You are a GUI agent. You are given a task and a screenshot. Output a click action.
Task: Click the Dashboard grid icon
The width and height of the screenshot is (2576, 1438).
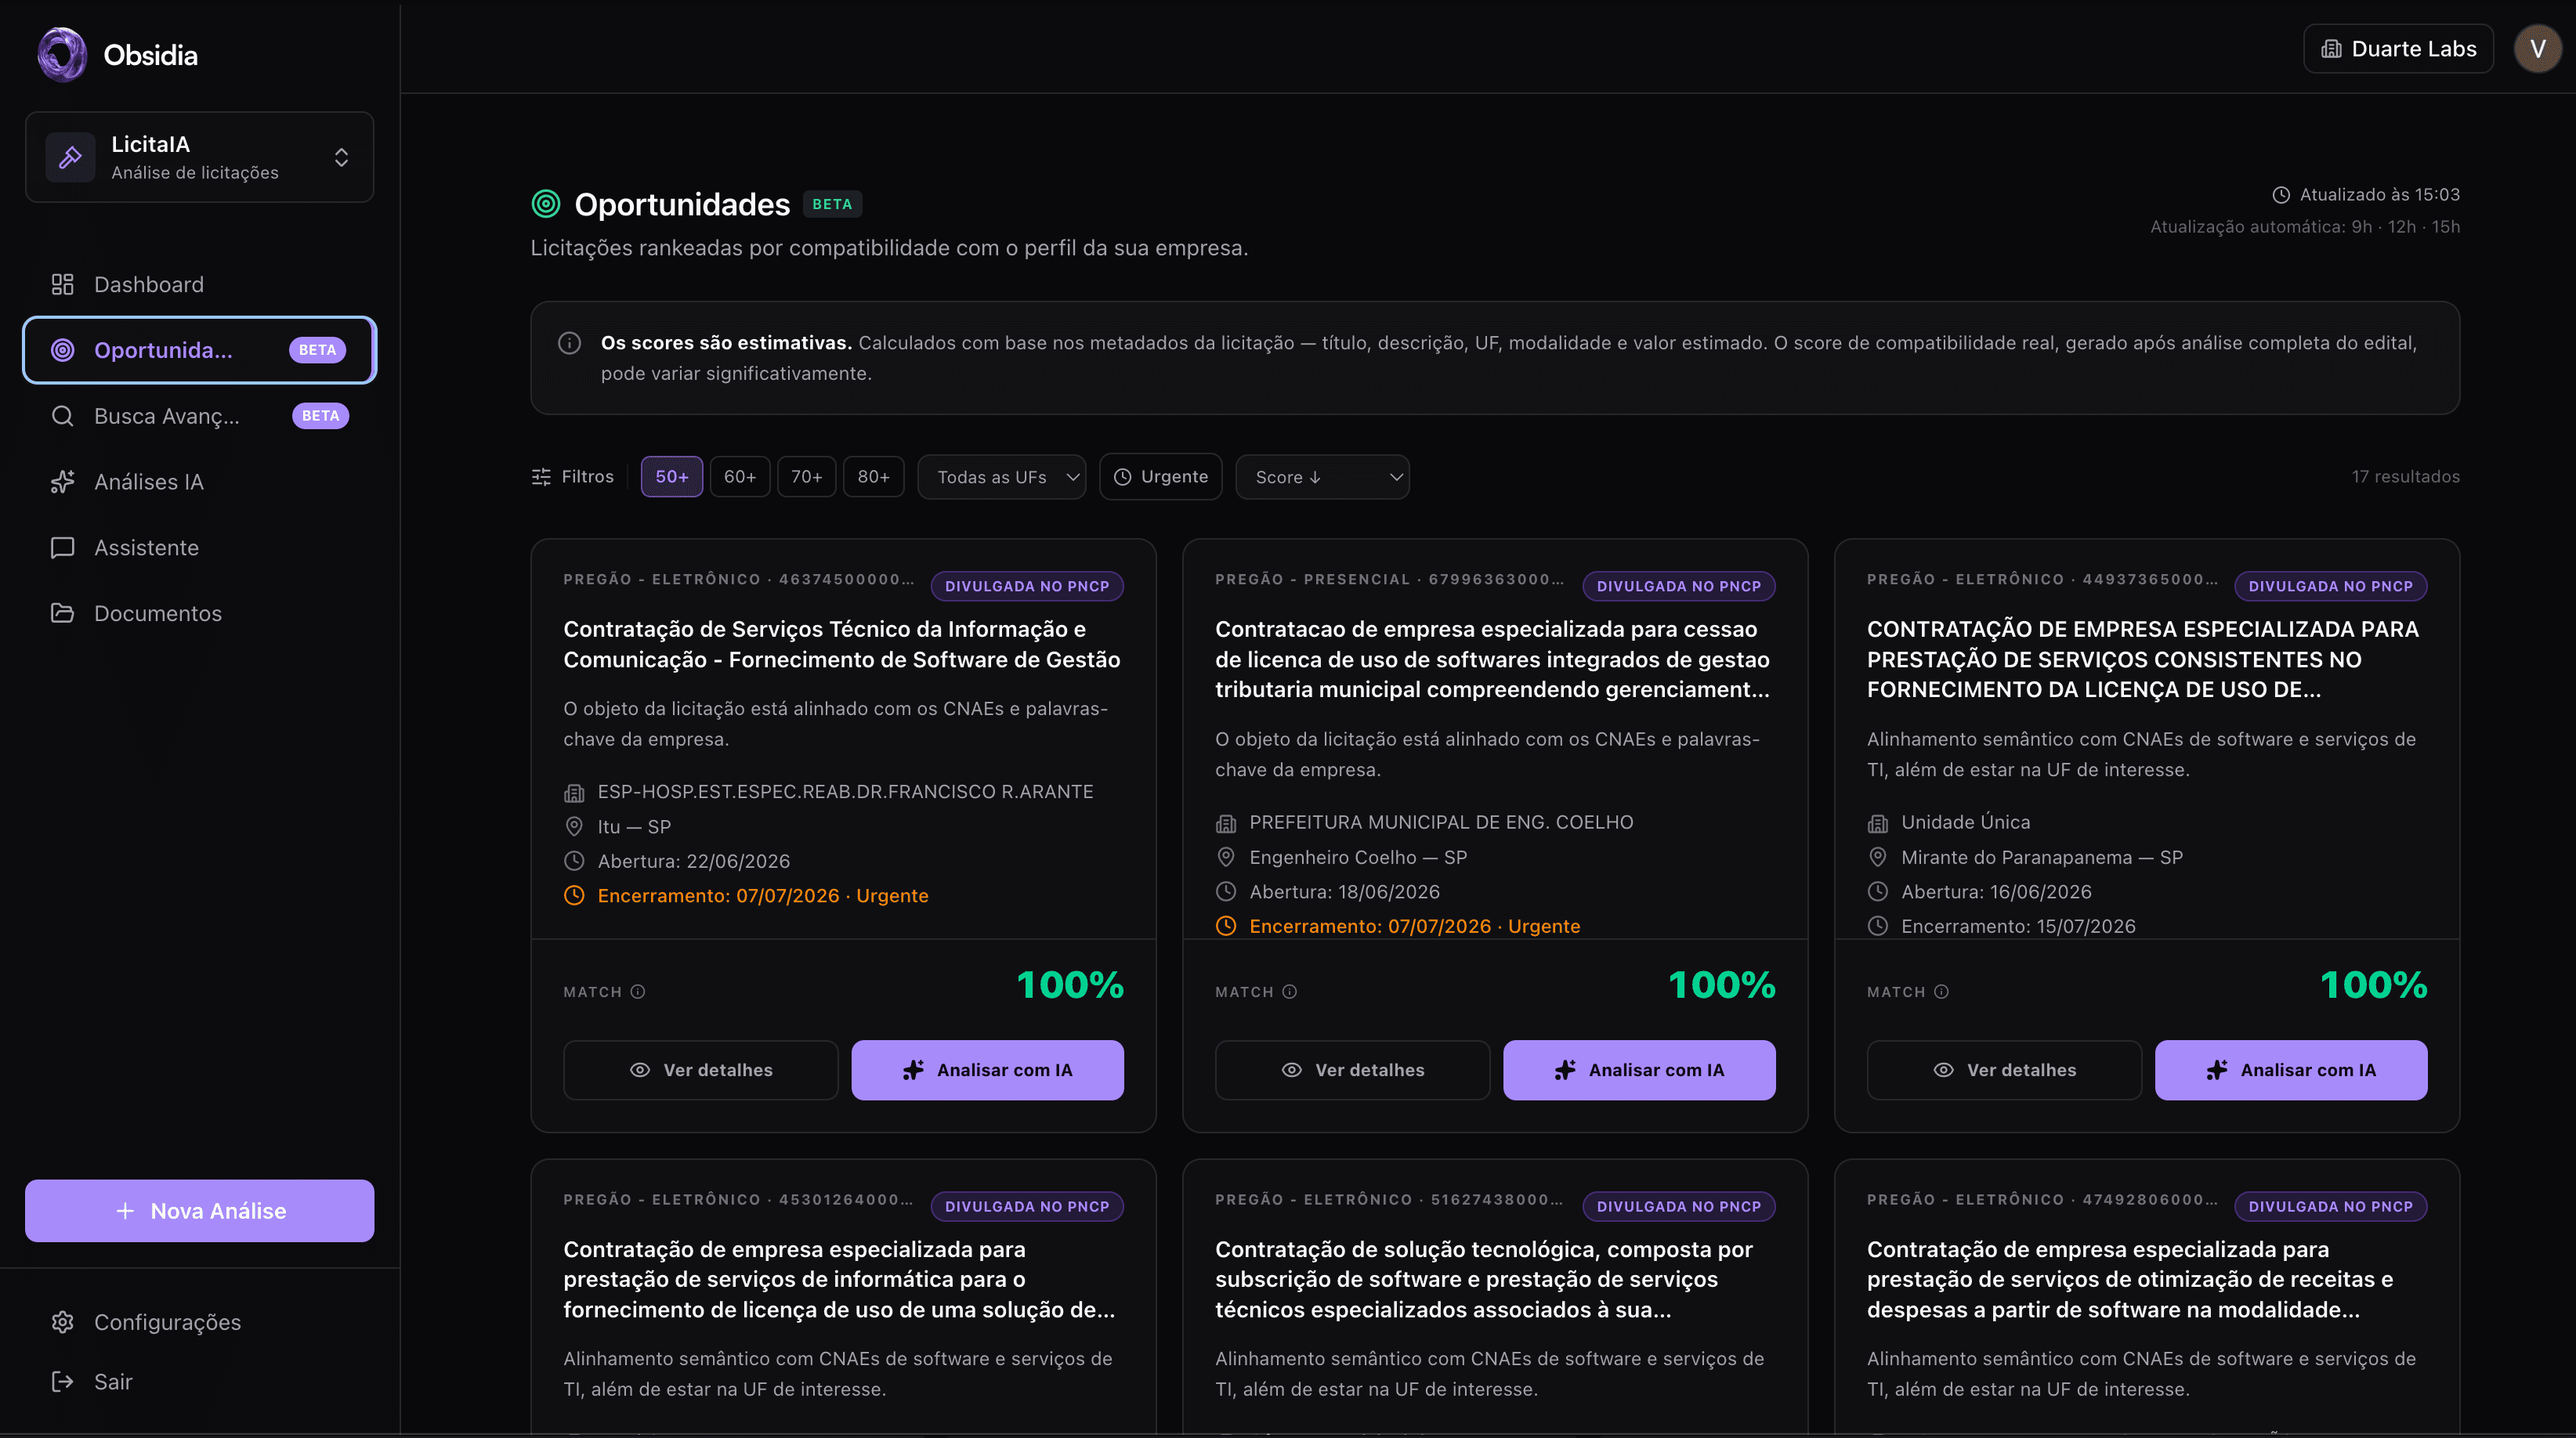[62, 284]
